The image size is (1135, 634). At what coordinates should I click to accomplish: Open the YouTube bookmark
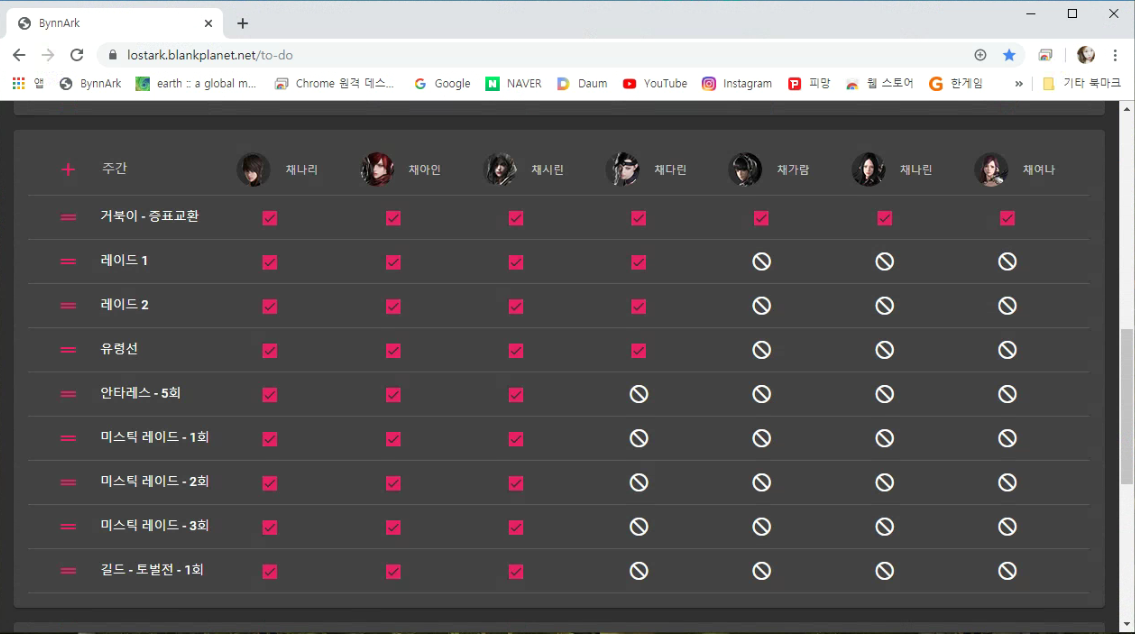point(655,83)
